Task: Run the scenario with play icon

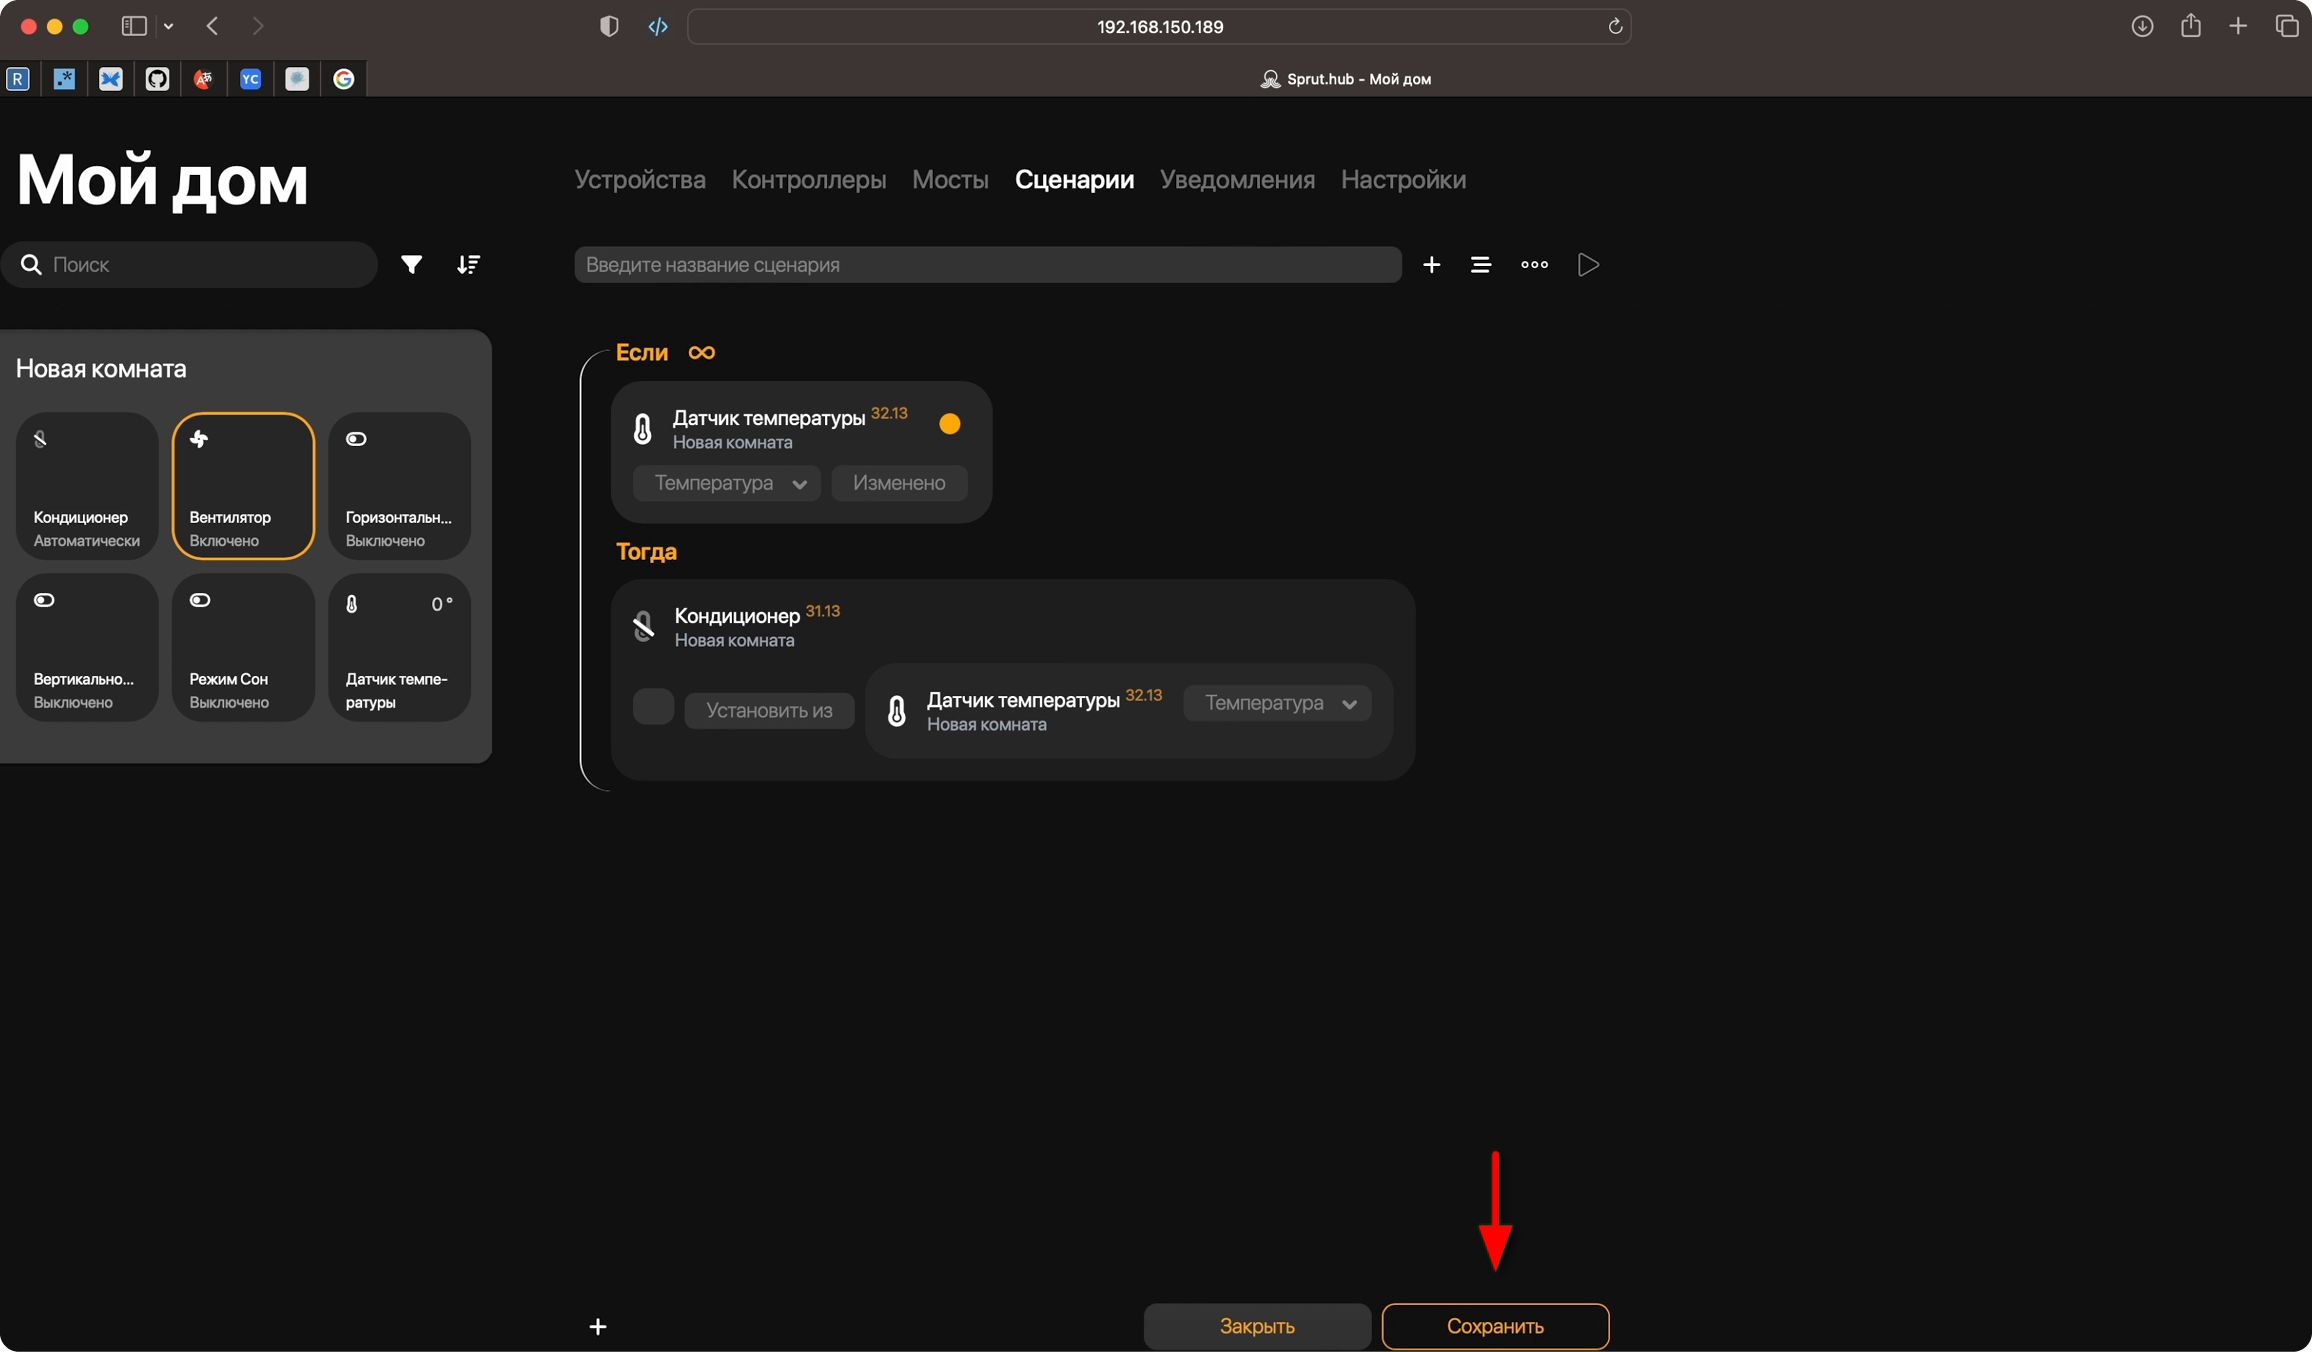Action: point(1588,264)
